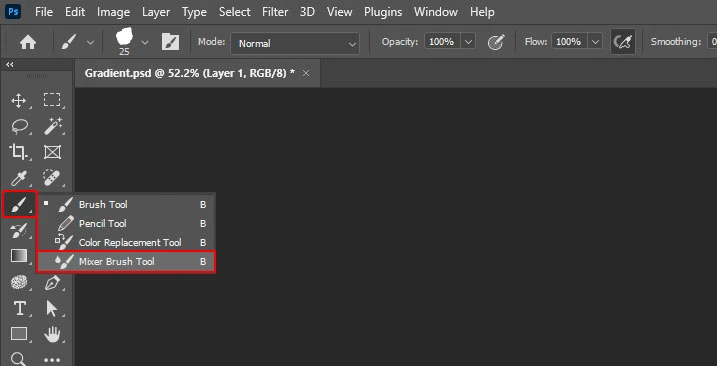Screen dimensions: 717x366
Task: Choose Brush Tool from the flyout
Action: (x=126, y=205)
